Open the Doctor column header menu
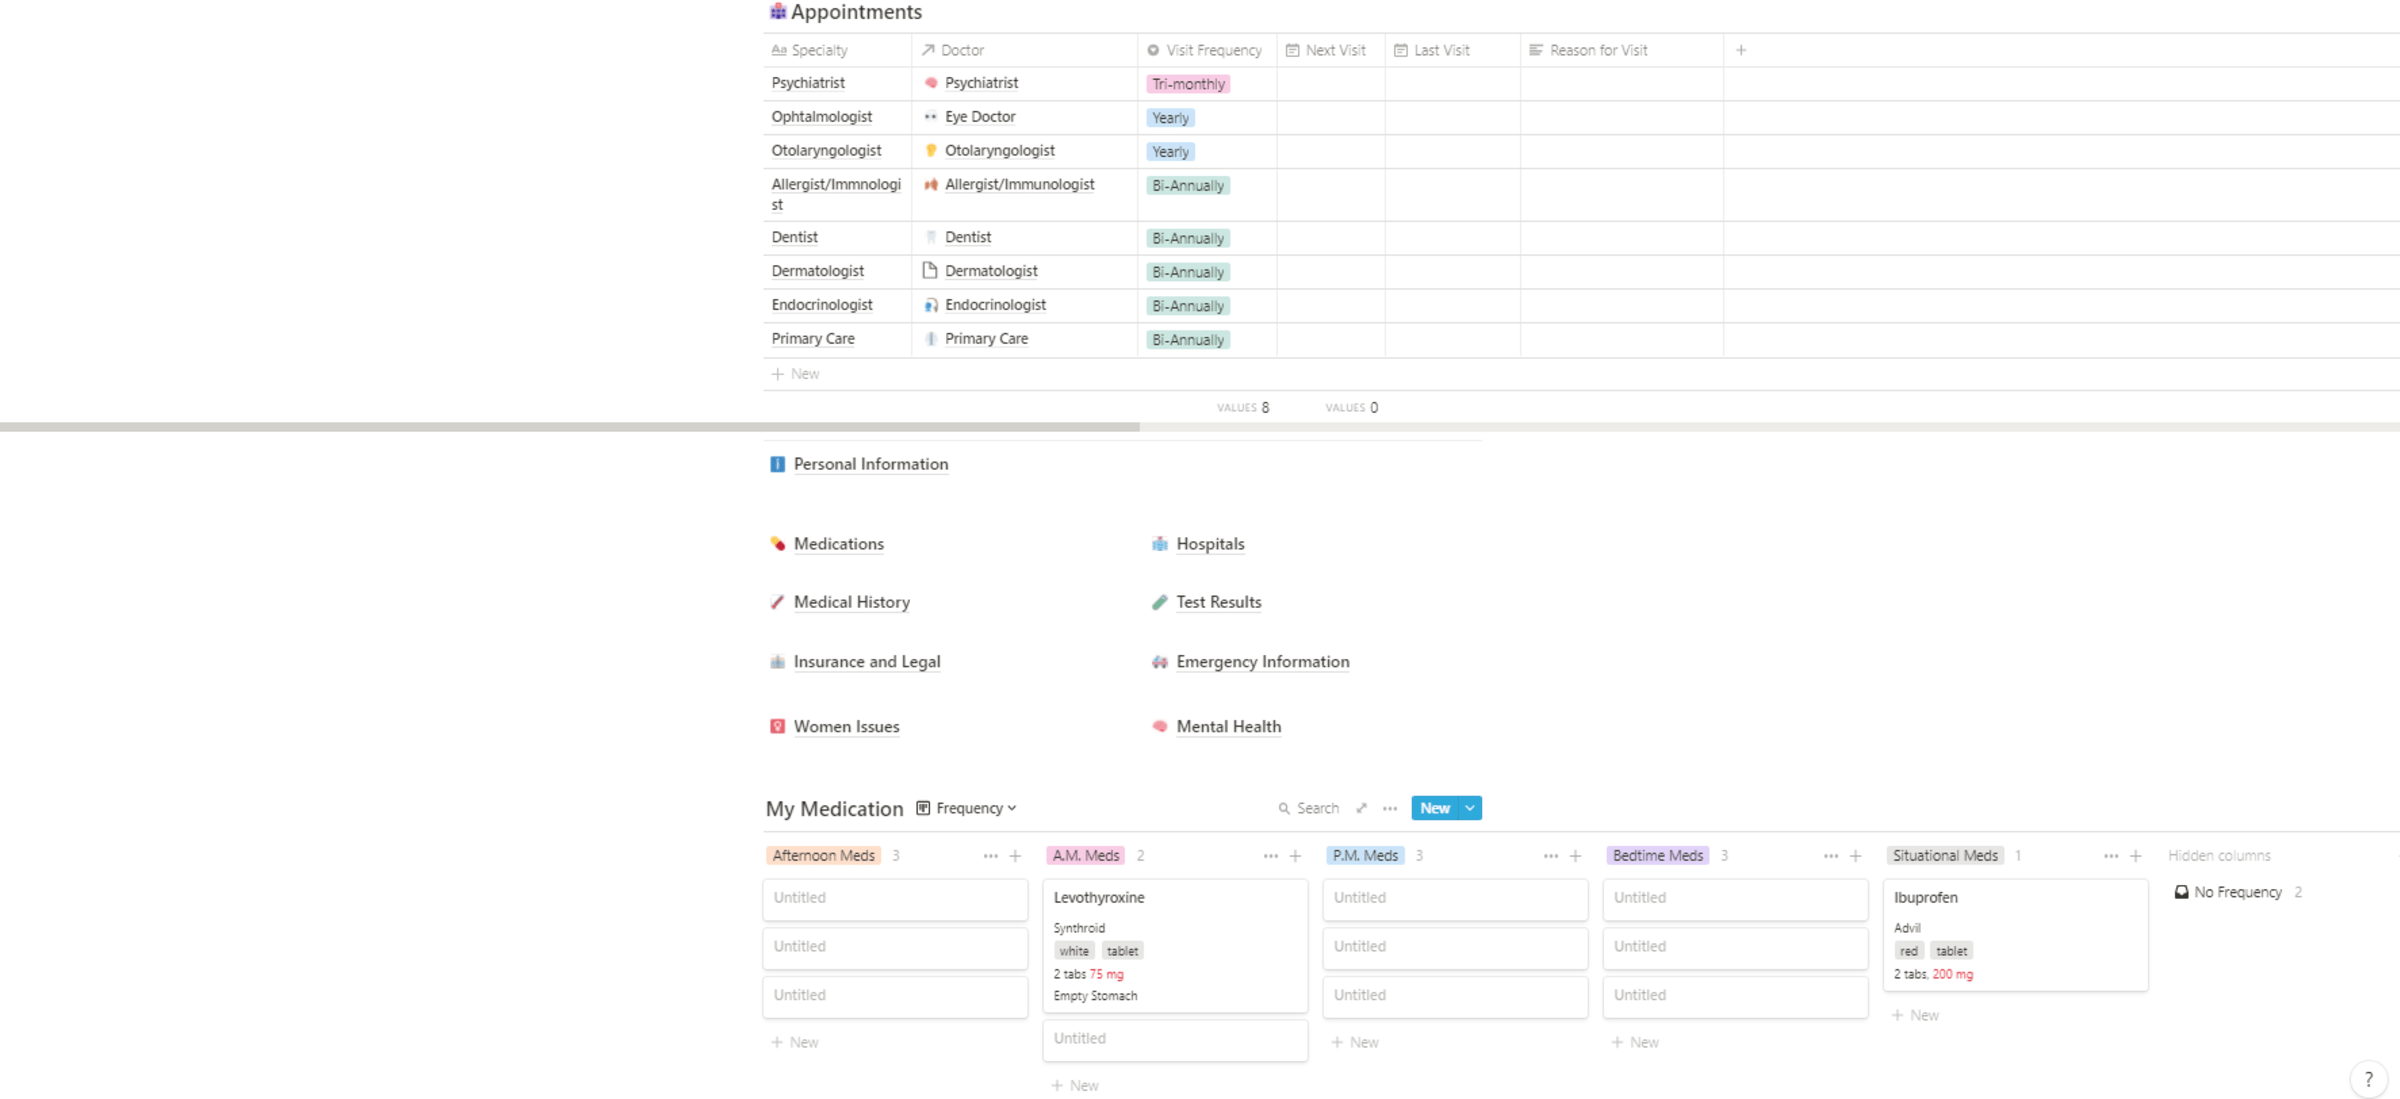The height and width of the screenshot is (1099, 2400). pyautogui.click(x=961, y=49)
